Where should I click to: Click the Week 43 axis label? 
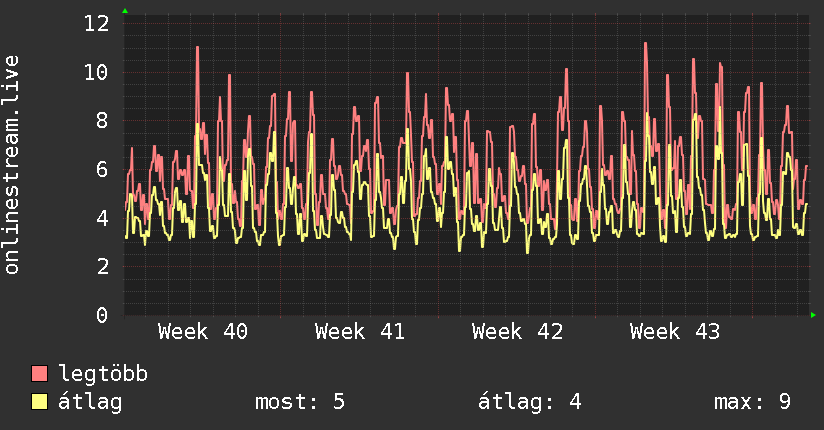(675, 332)
